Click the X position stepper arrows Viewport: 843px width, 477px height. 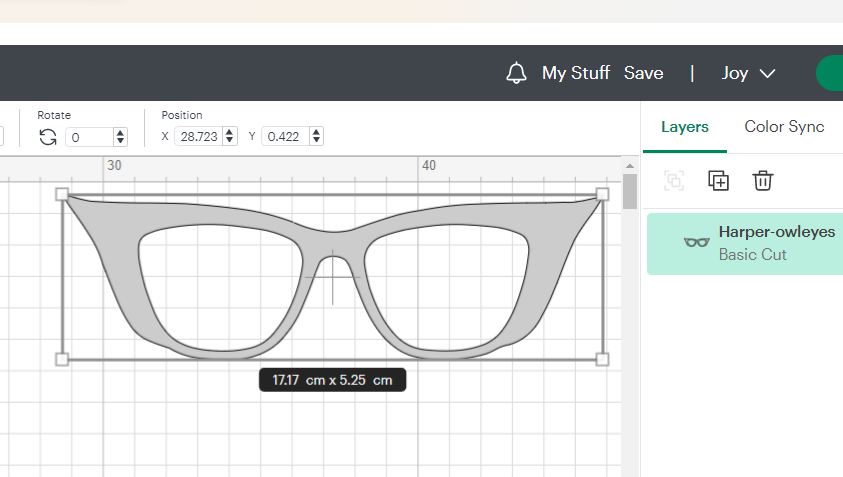tap(230, 136)
